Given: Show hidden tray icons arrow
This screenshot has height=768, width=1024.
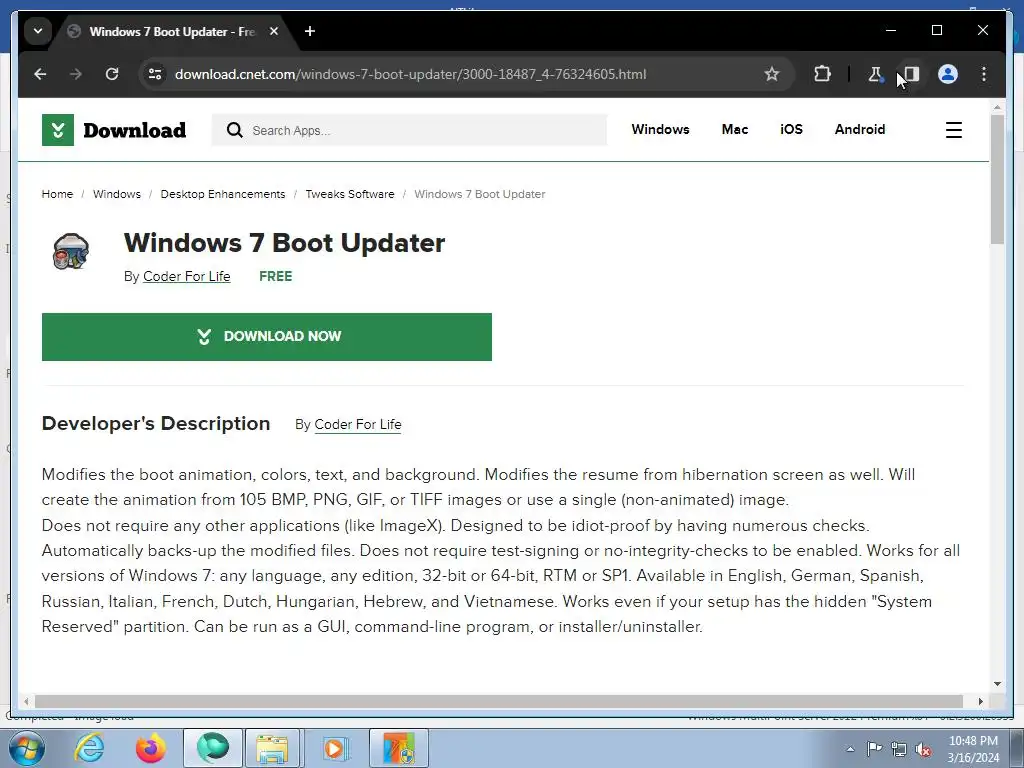Looking at the screenshot, I should pos(850,749).
